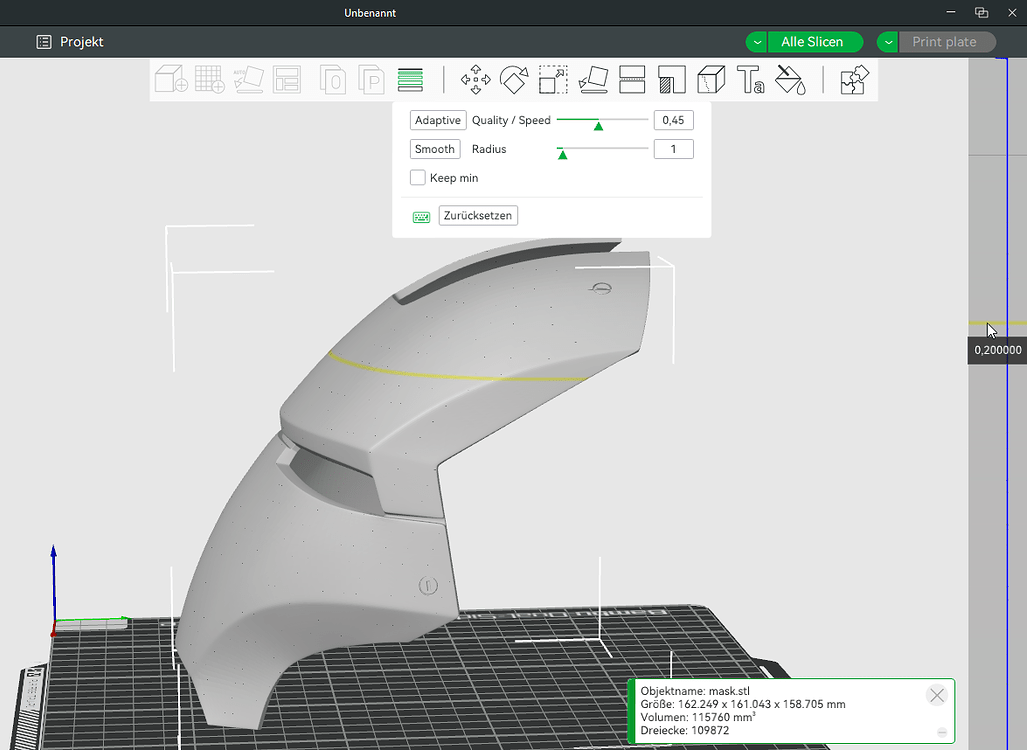Click the Objektname: mask.stl text
The height and width of the screenshot is (750, 1027).
pyautogui.click(x=695, y=691)
